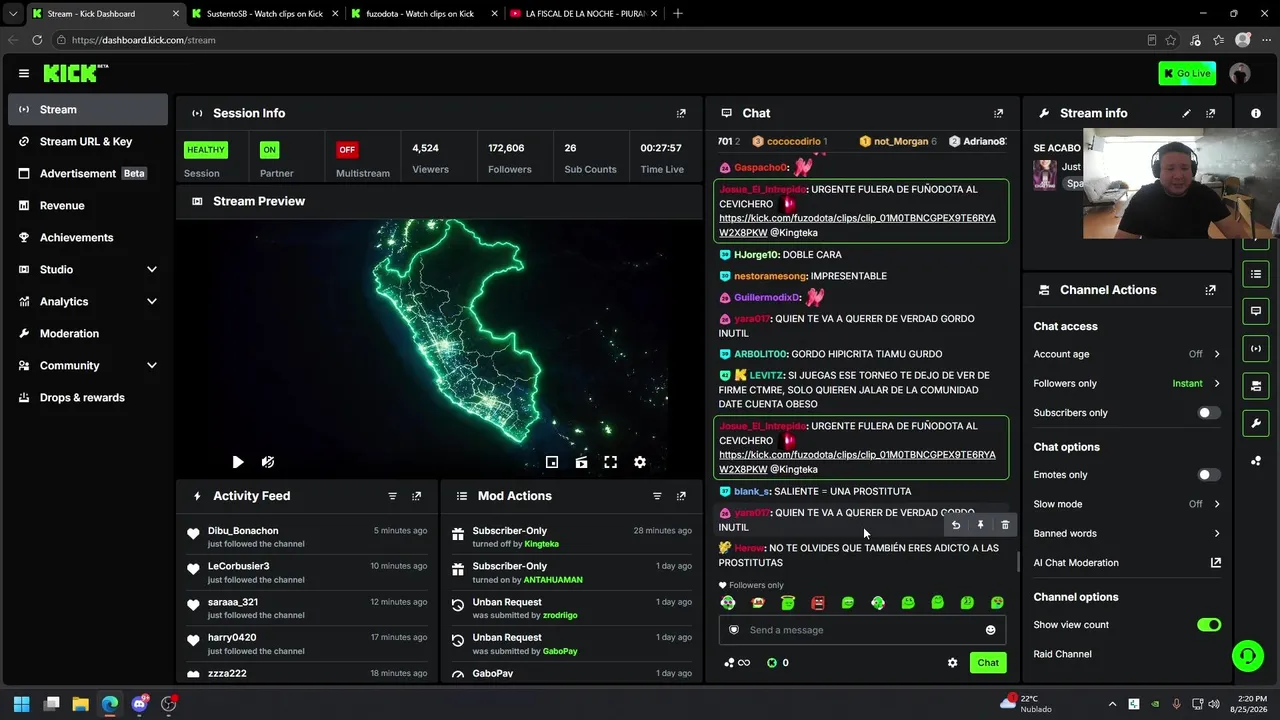Open Microsoft Edge from the taskbar
Screen dimensions: 1280x720
click(x=110, y=704)
